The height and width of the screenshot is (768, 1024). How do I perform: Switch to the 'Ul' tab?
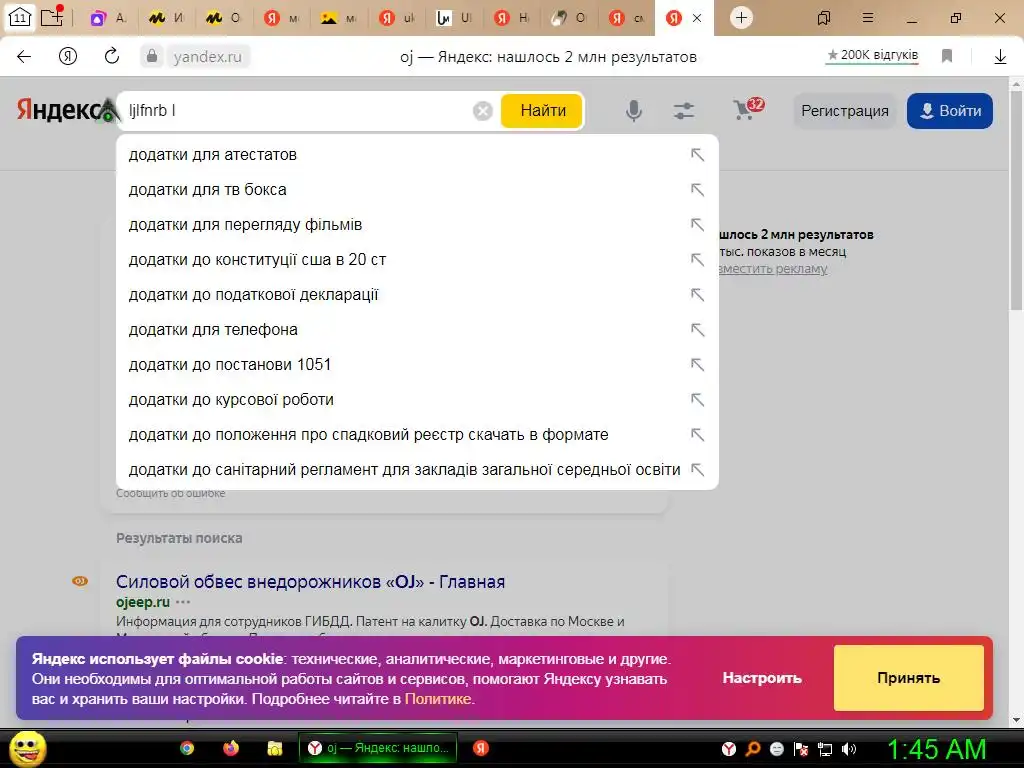[454, 18]
